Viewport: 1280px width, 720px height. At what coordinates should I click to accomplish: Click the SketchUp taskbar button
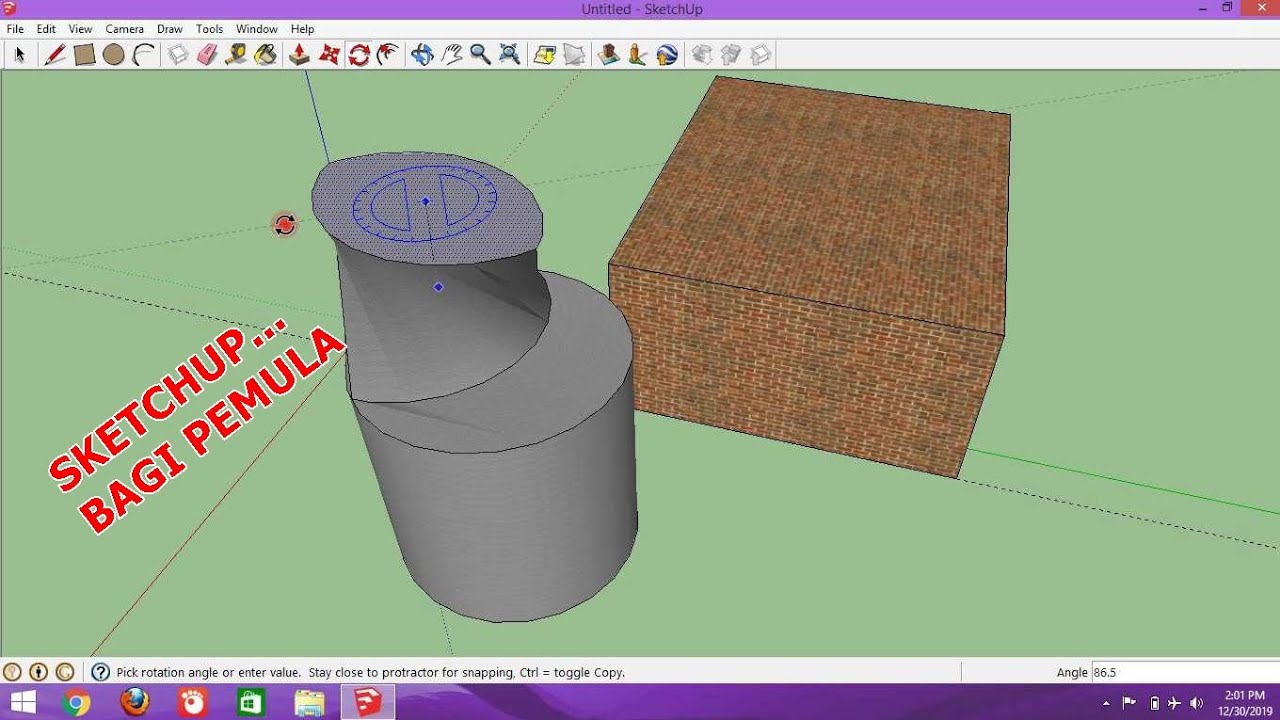[x=368, y=702]
